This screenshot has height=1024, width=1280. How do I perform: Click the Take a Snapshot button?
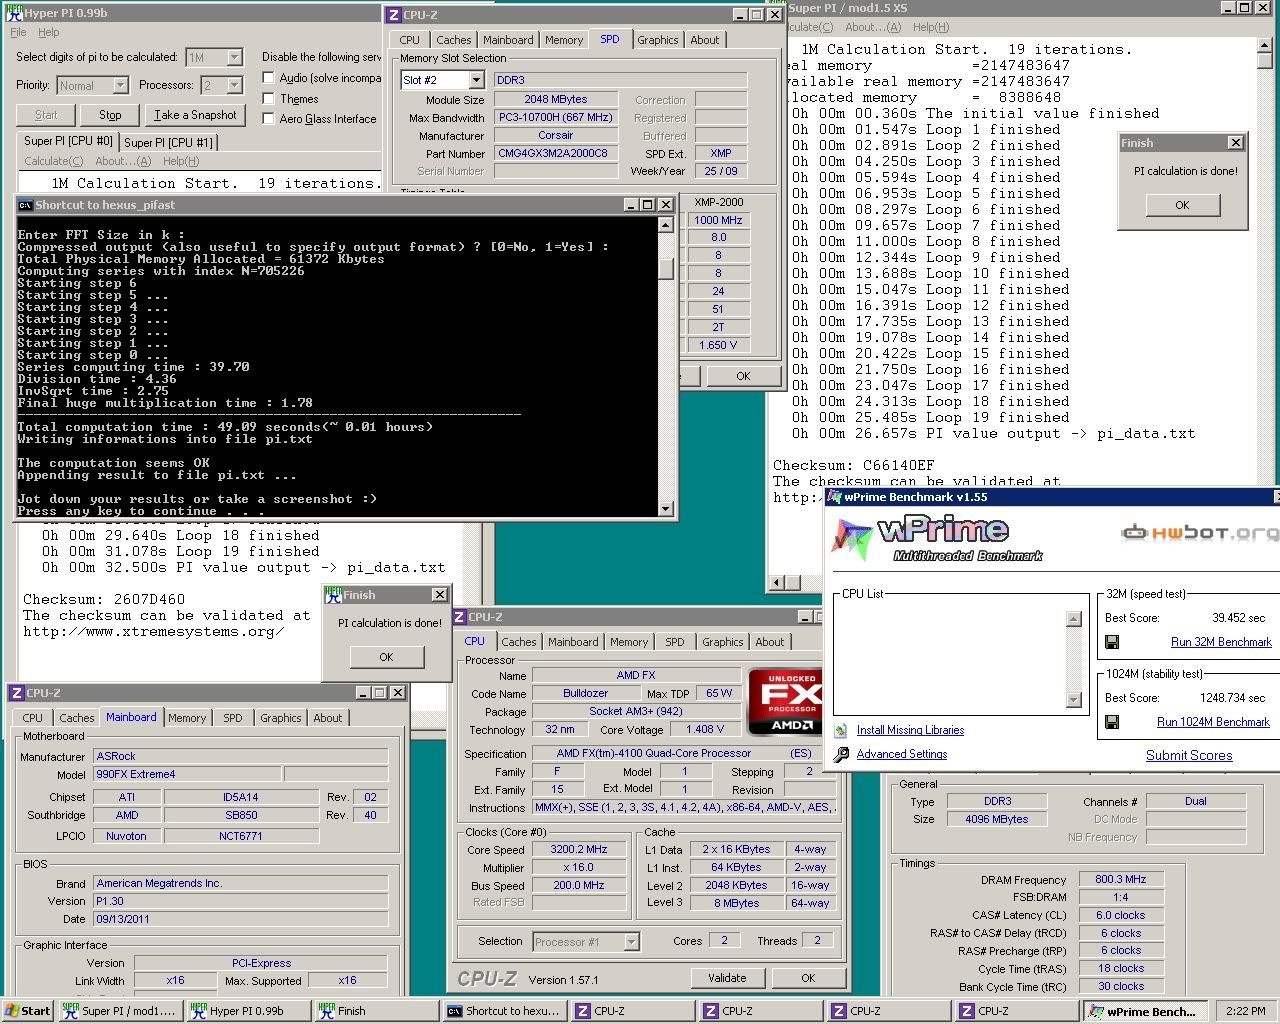[x=195, y=115]
